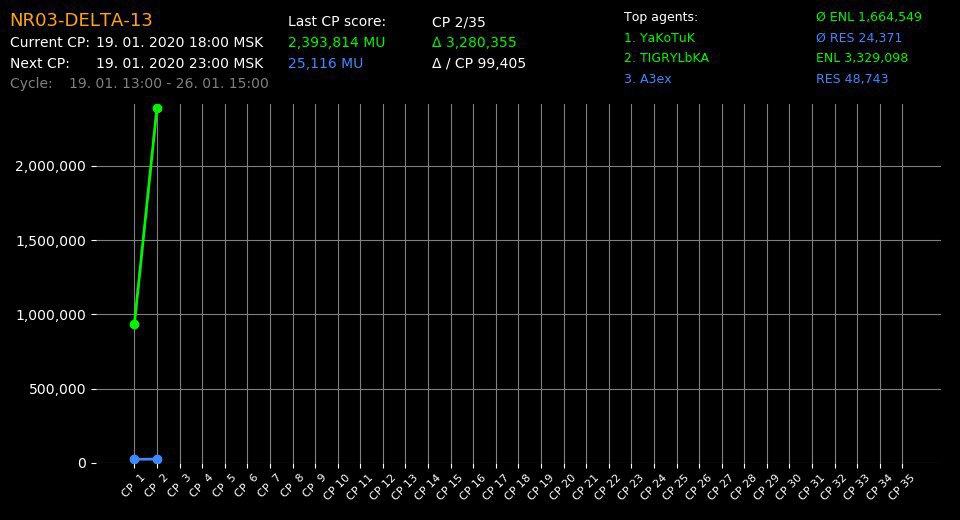
Task: Click the blue RES data point at CP 2
Action: coord(157,459)
